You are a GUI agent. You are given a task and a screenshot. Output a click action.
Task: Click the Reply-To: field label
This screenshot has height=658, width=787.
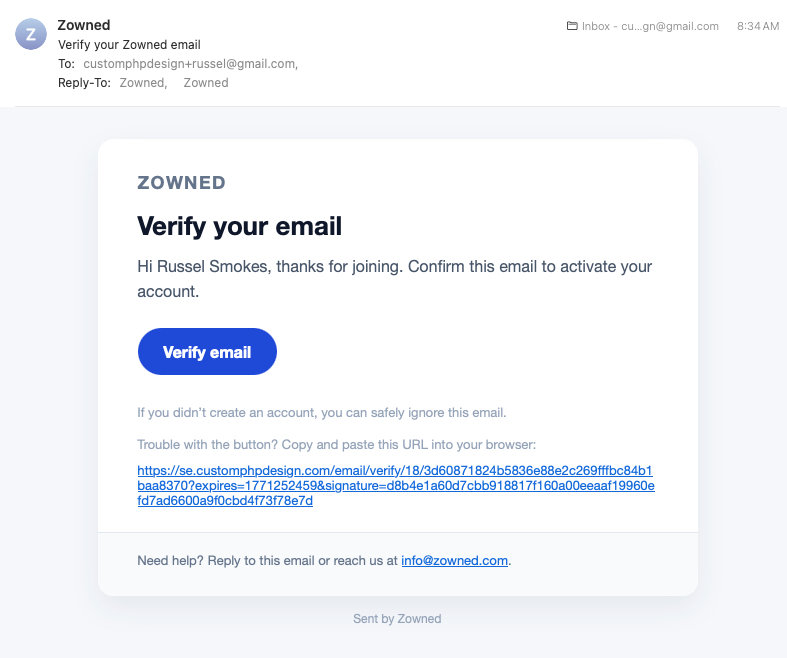(x=84, y=83)
